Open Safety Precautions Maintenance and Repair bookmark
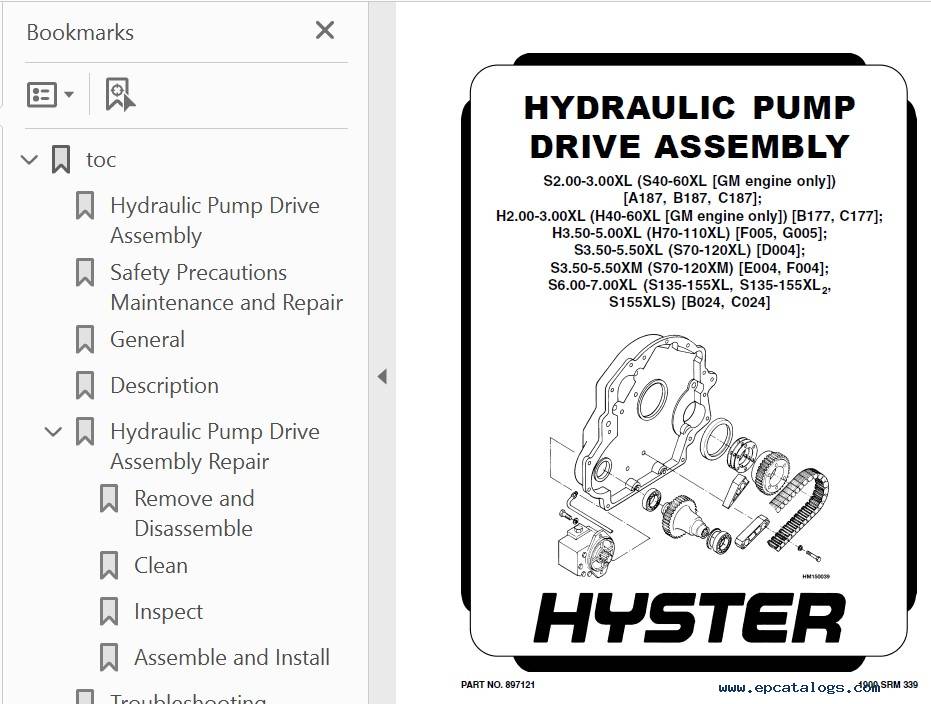Viewport: 931px width, 704px height. 226,287
